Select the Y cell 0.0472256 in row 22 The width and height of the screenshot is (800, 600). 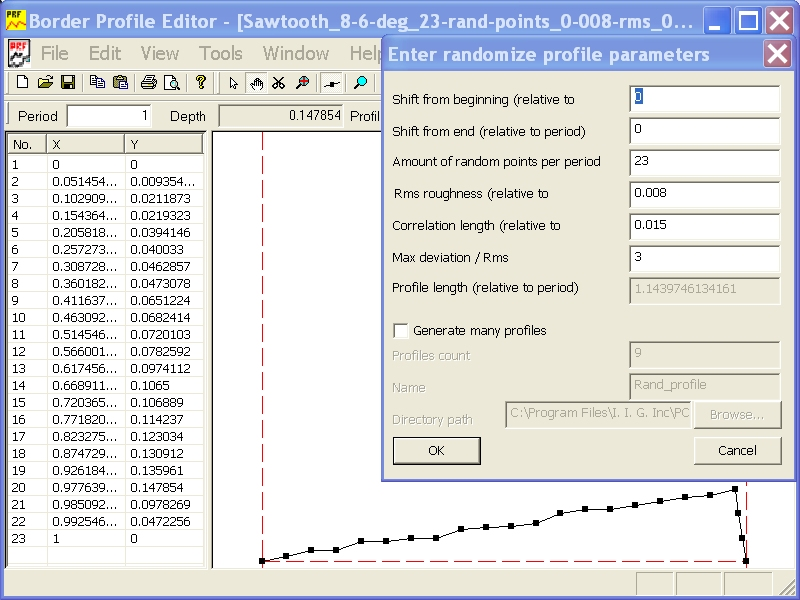[164, 521]
